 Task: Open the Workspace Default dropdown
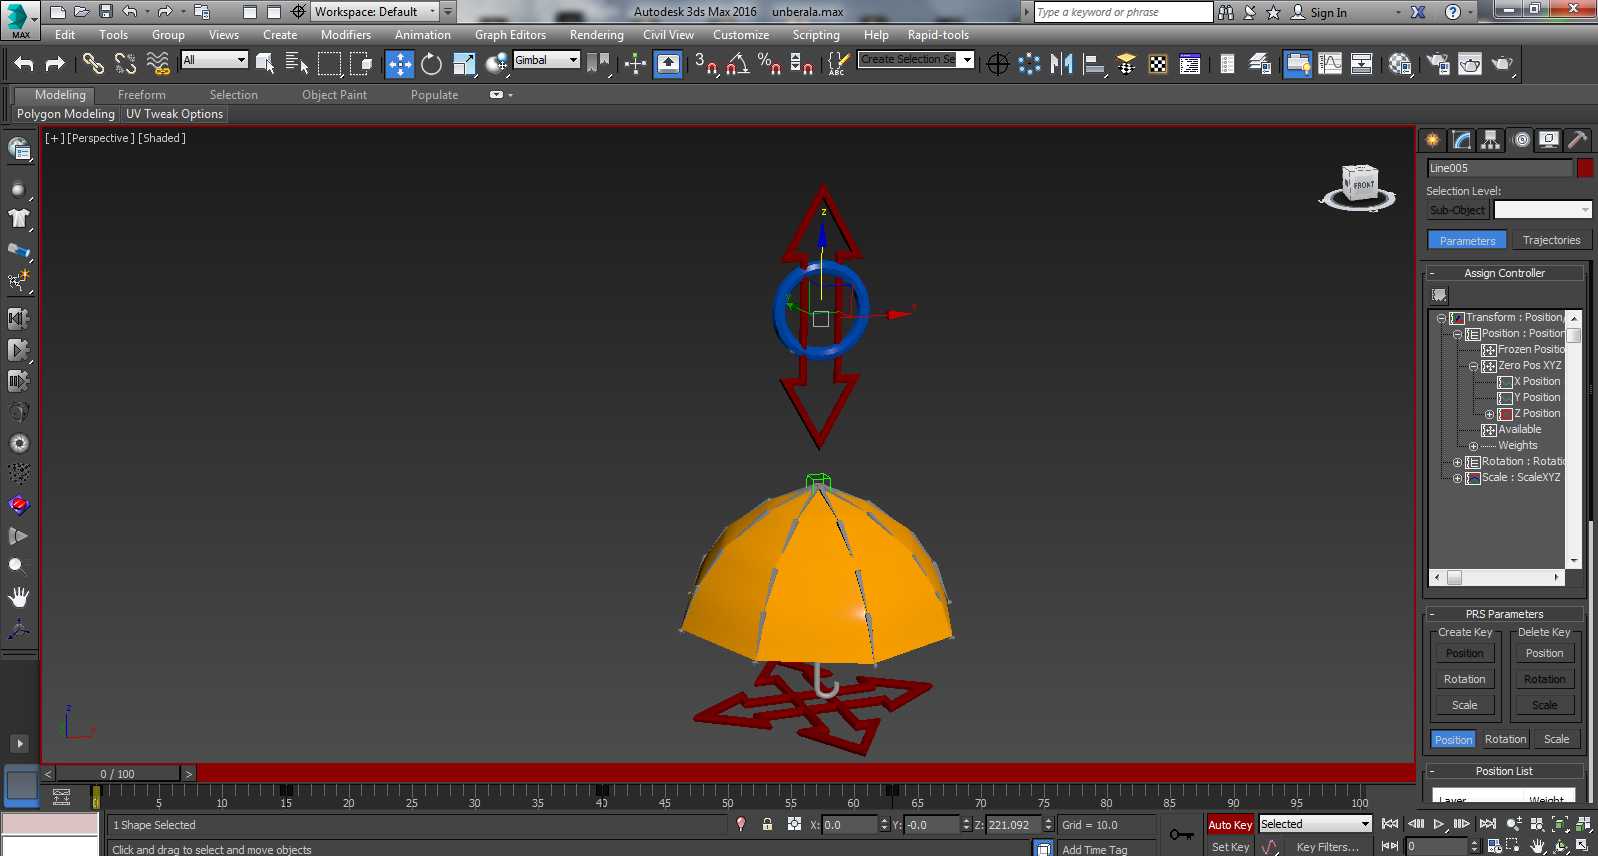[375, 12]
